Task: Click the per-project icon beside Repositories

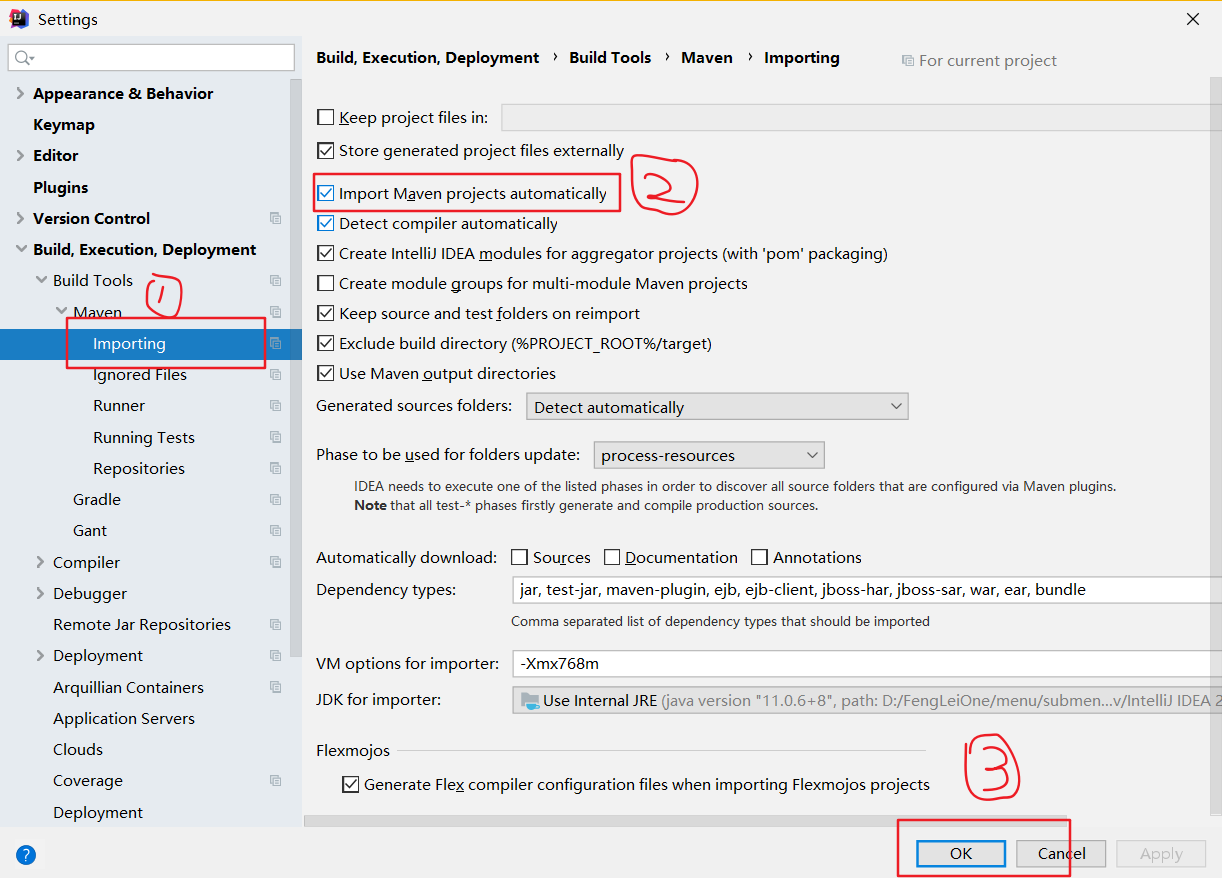Action: (275, 468)
